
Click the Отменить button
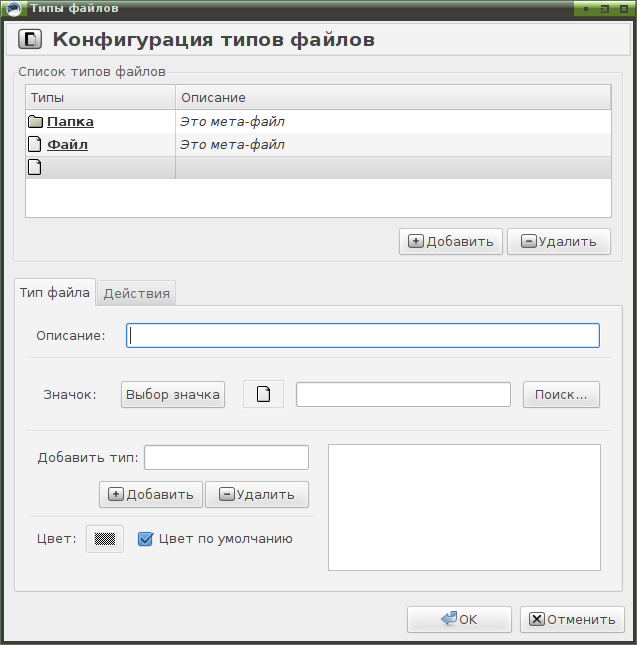click(x=572, y=619)
